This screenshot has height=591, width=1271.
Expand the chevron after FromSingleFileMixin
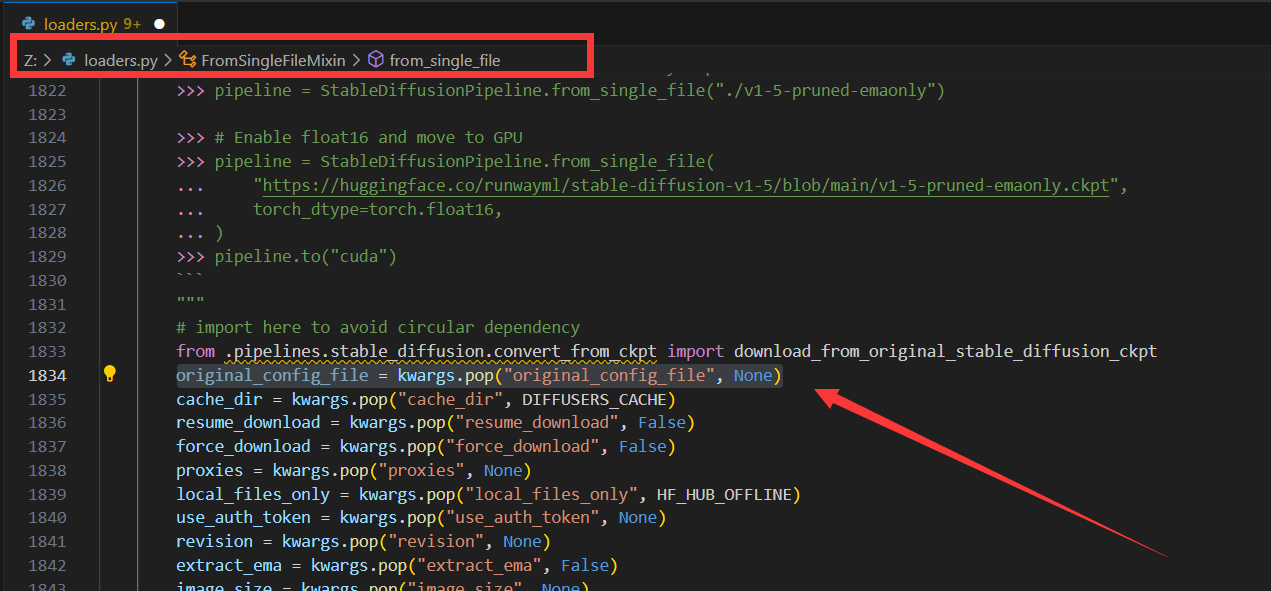(x=354, y=60)
